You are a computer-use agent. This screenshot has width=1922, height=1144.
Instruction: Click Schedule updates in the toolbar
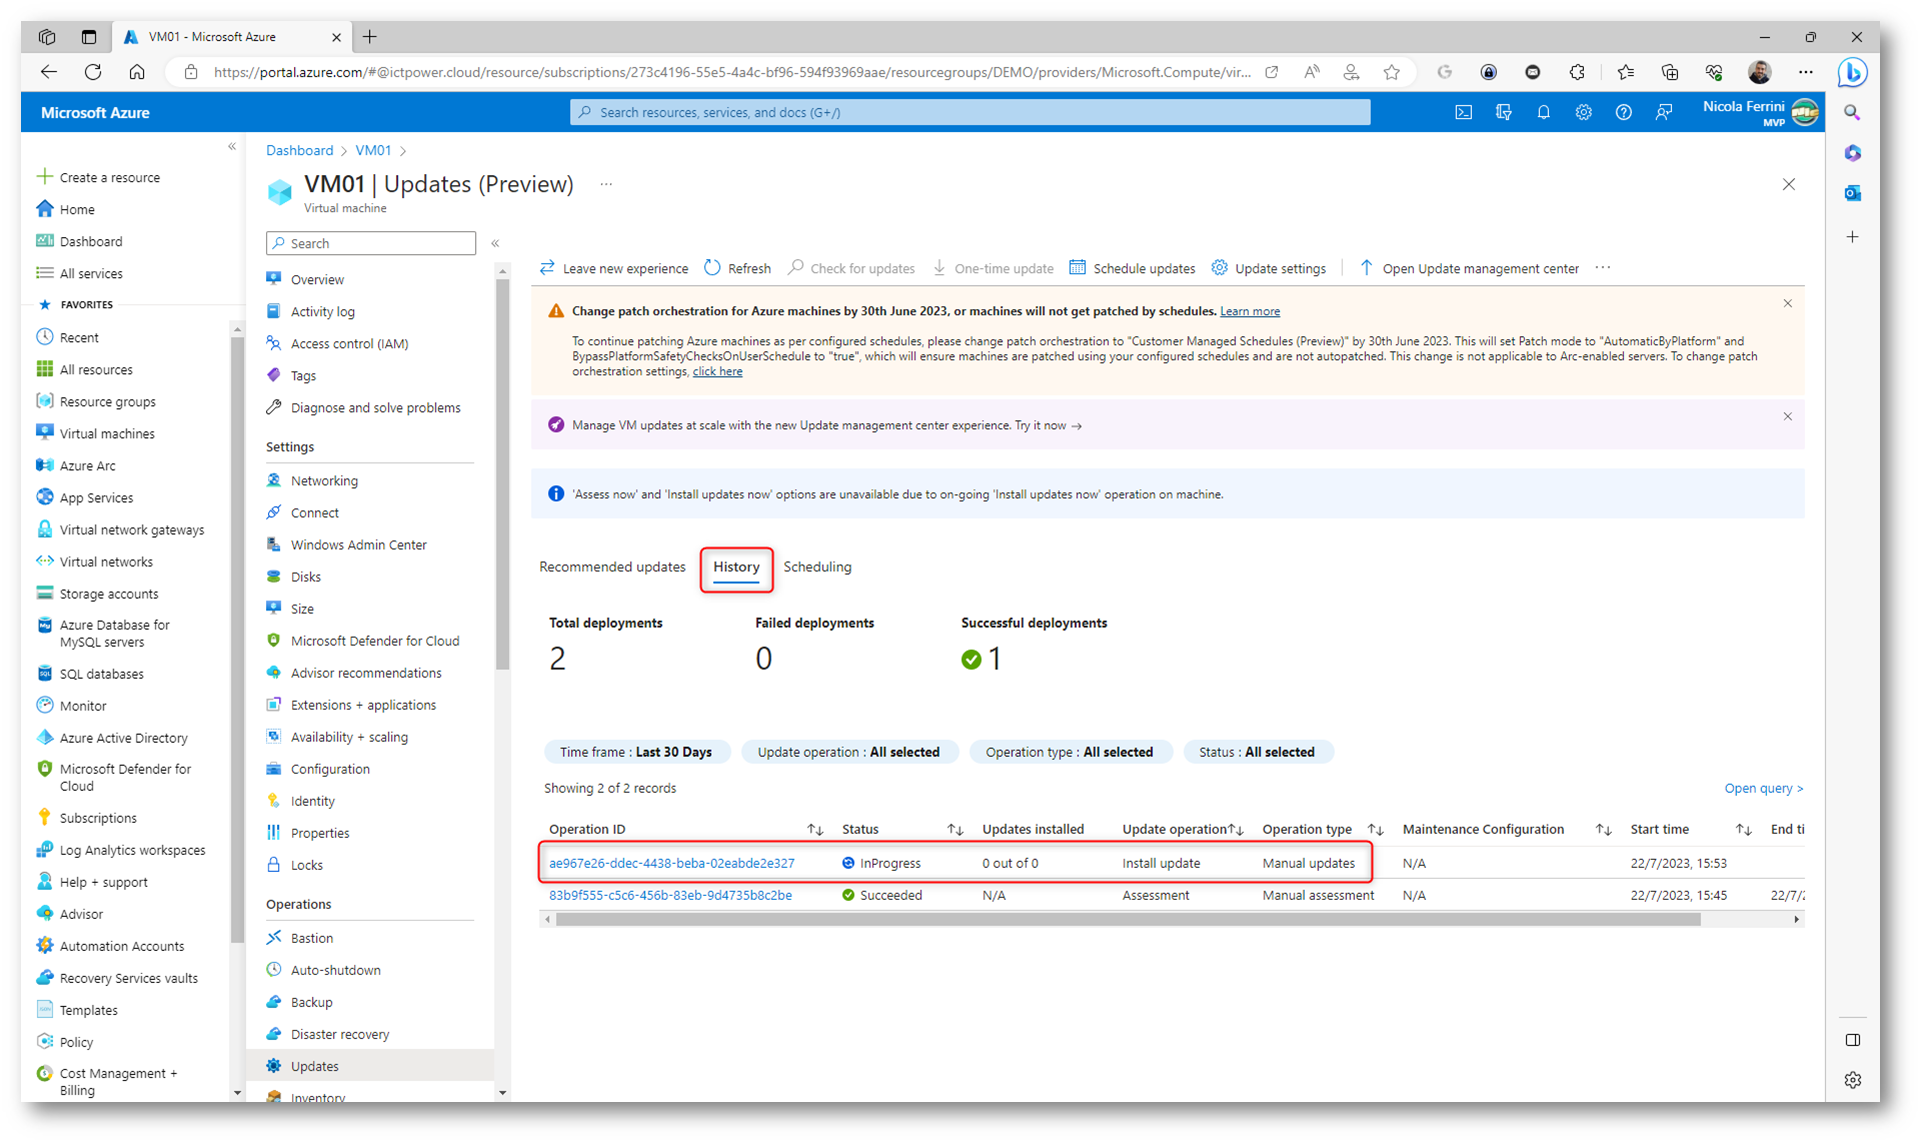pos(1132,268)
